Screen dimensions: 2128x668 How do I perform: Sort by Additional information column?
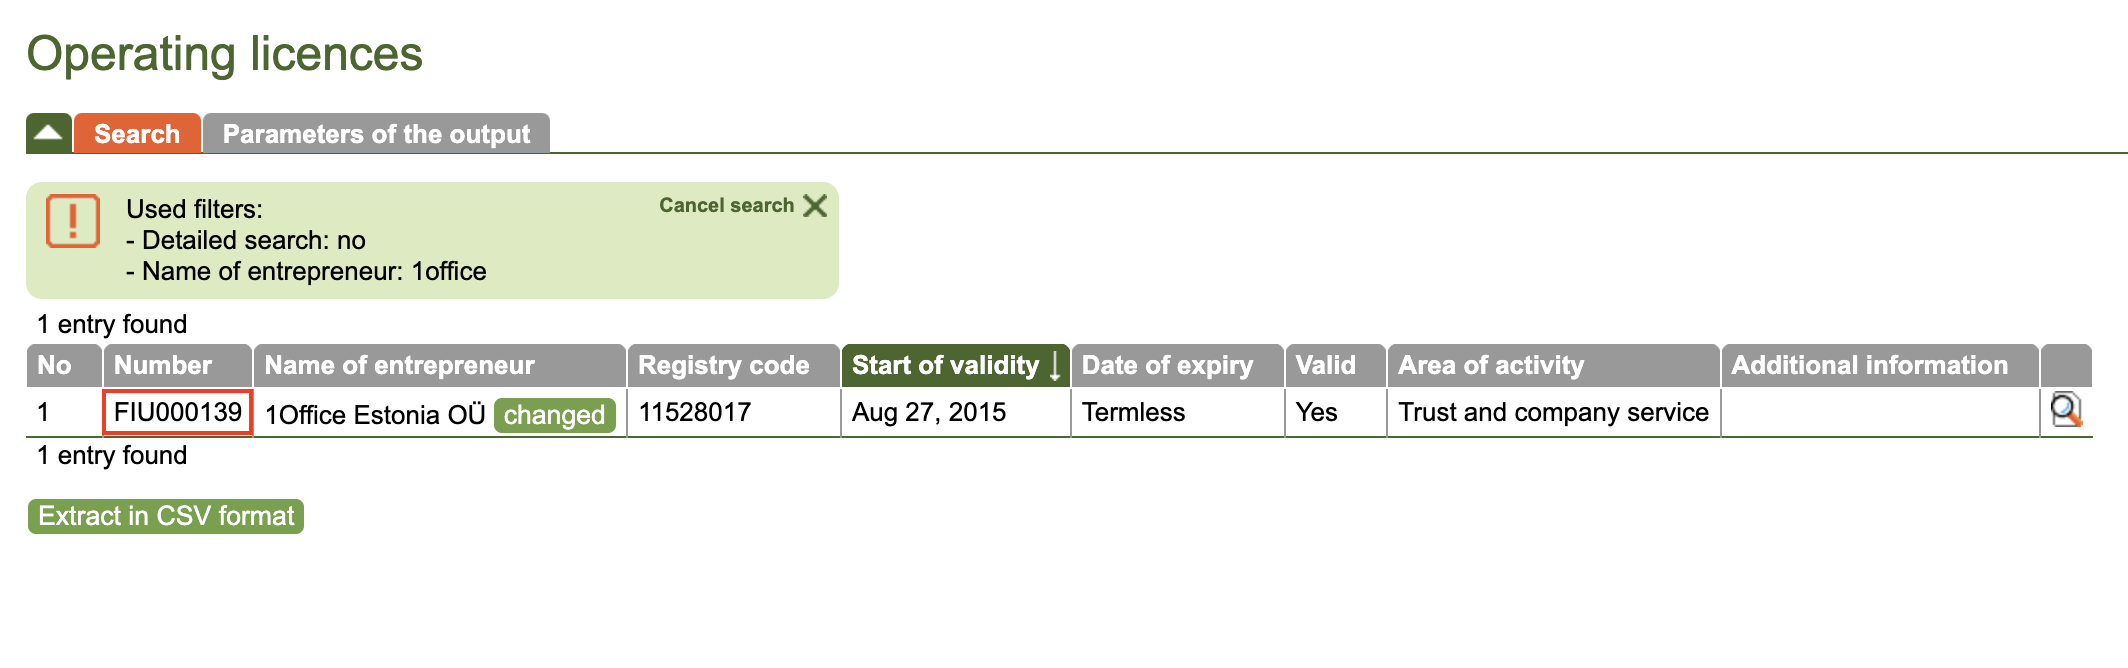pyautogui.click(x=1869, y=366)
